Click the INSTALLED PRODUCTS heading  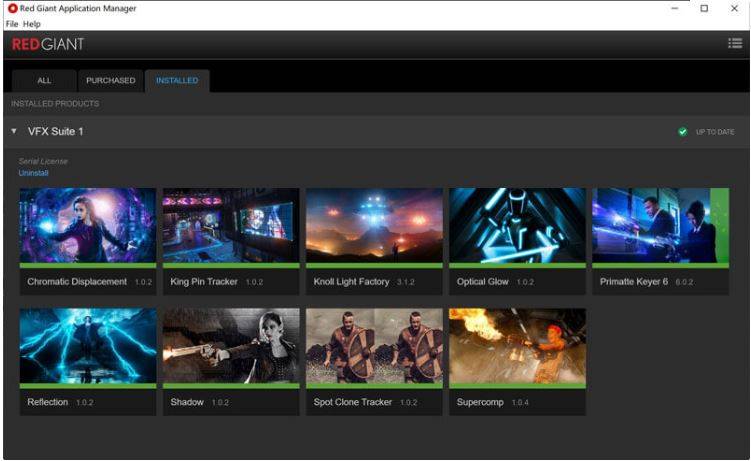click(x=55, y=103)
